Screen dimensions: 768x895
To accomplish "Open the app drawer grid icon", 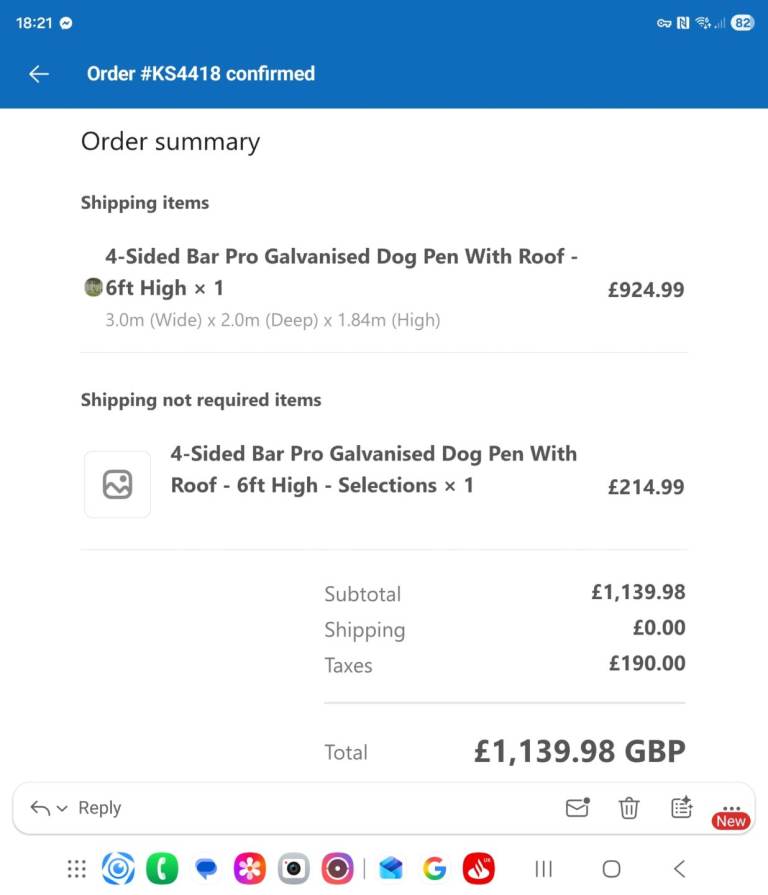I will point(77,868).
